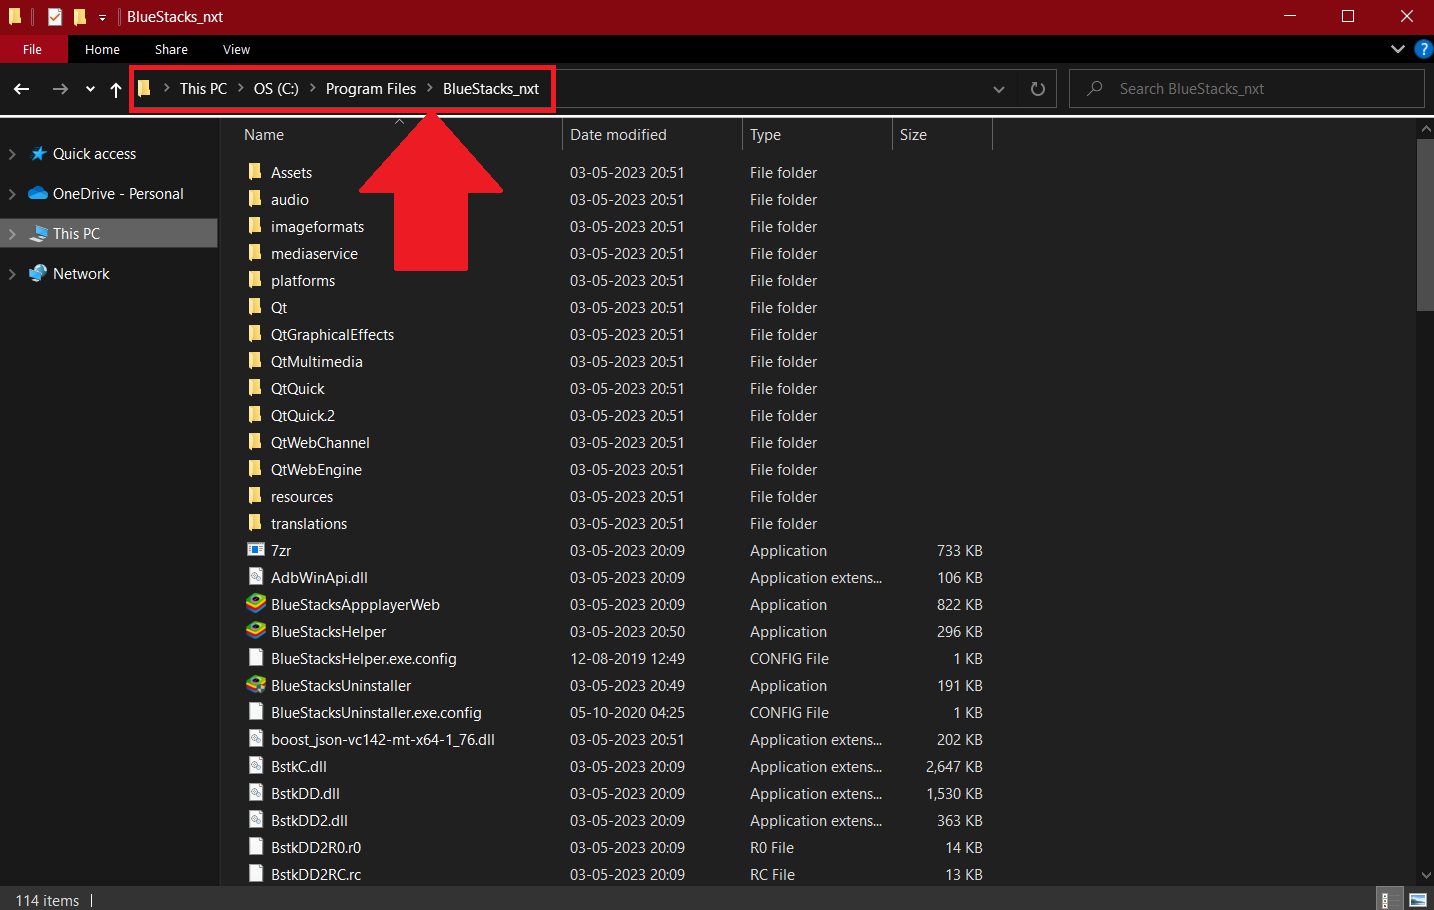Open the Help question mark icon

(x=1423, y=49)
